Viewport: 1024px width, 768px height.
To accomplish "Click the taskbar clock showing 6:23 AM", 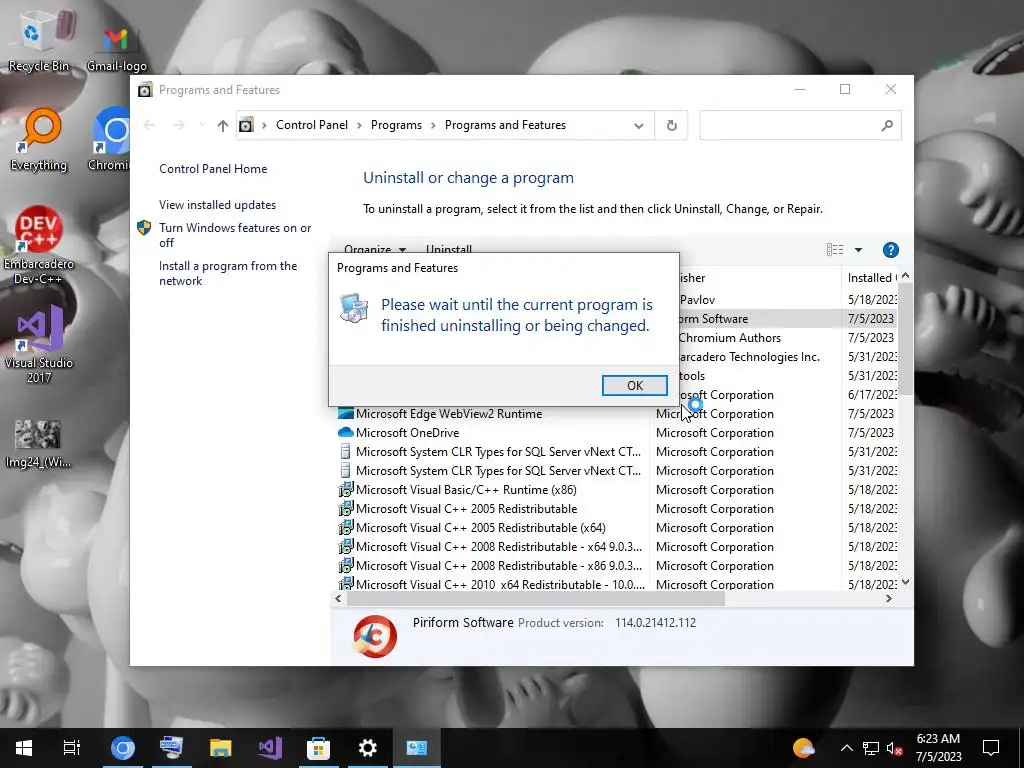I will click(938, 748).
